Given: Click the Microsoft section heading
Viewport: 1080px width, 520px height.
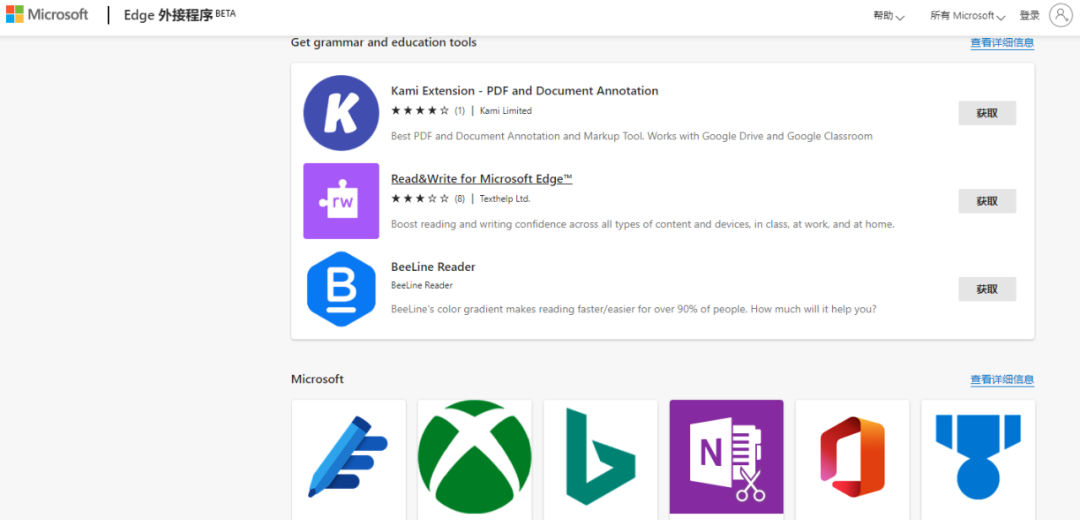Looking at the screenshot, I should (318, 379).
